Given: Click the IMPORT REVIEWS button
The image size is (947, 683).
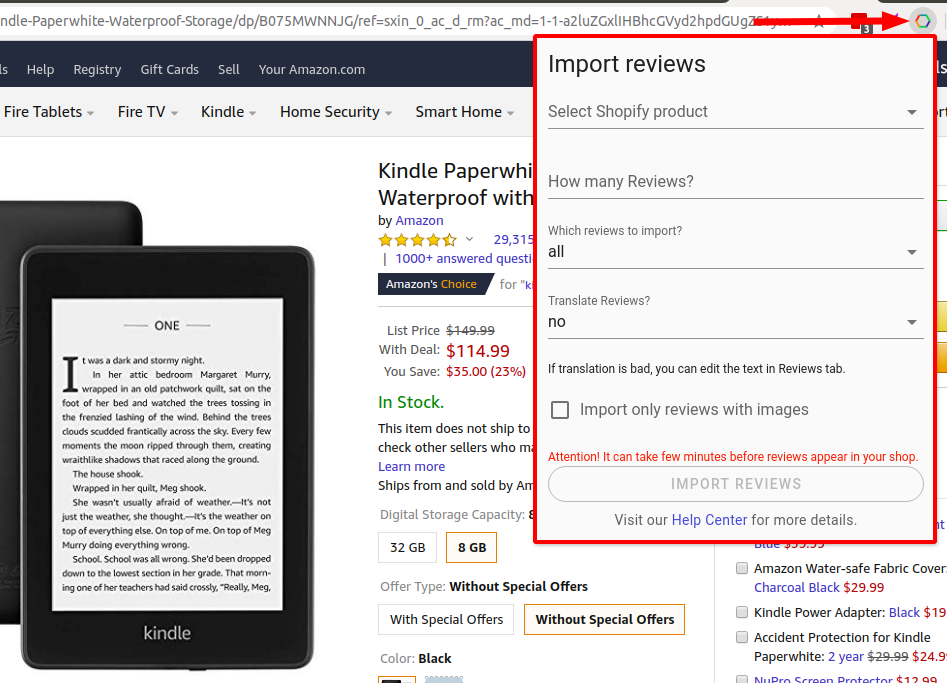Looking at the screenshot, I should pyautogui.click(x=735, y=484).
